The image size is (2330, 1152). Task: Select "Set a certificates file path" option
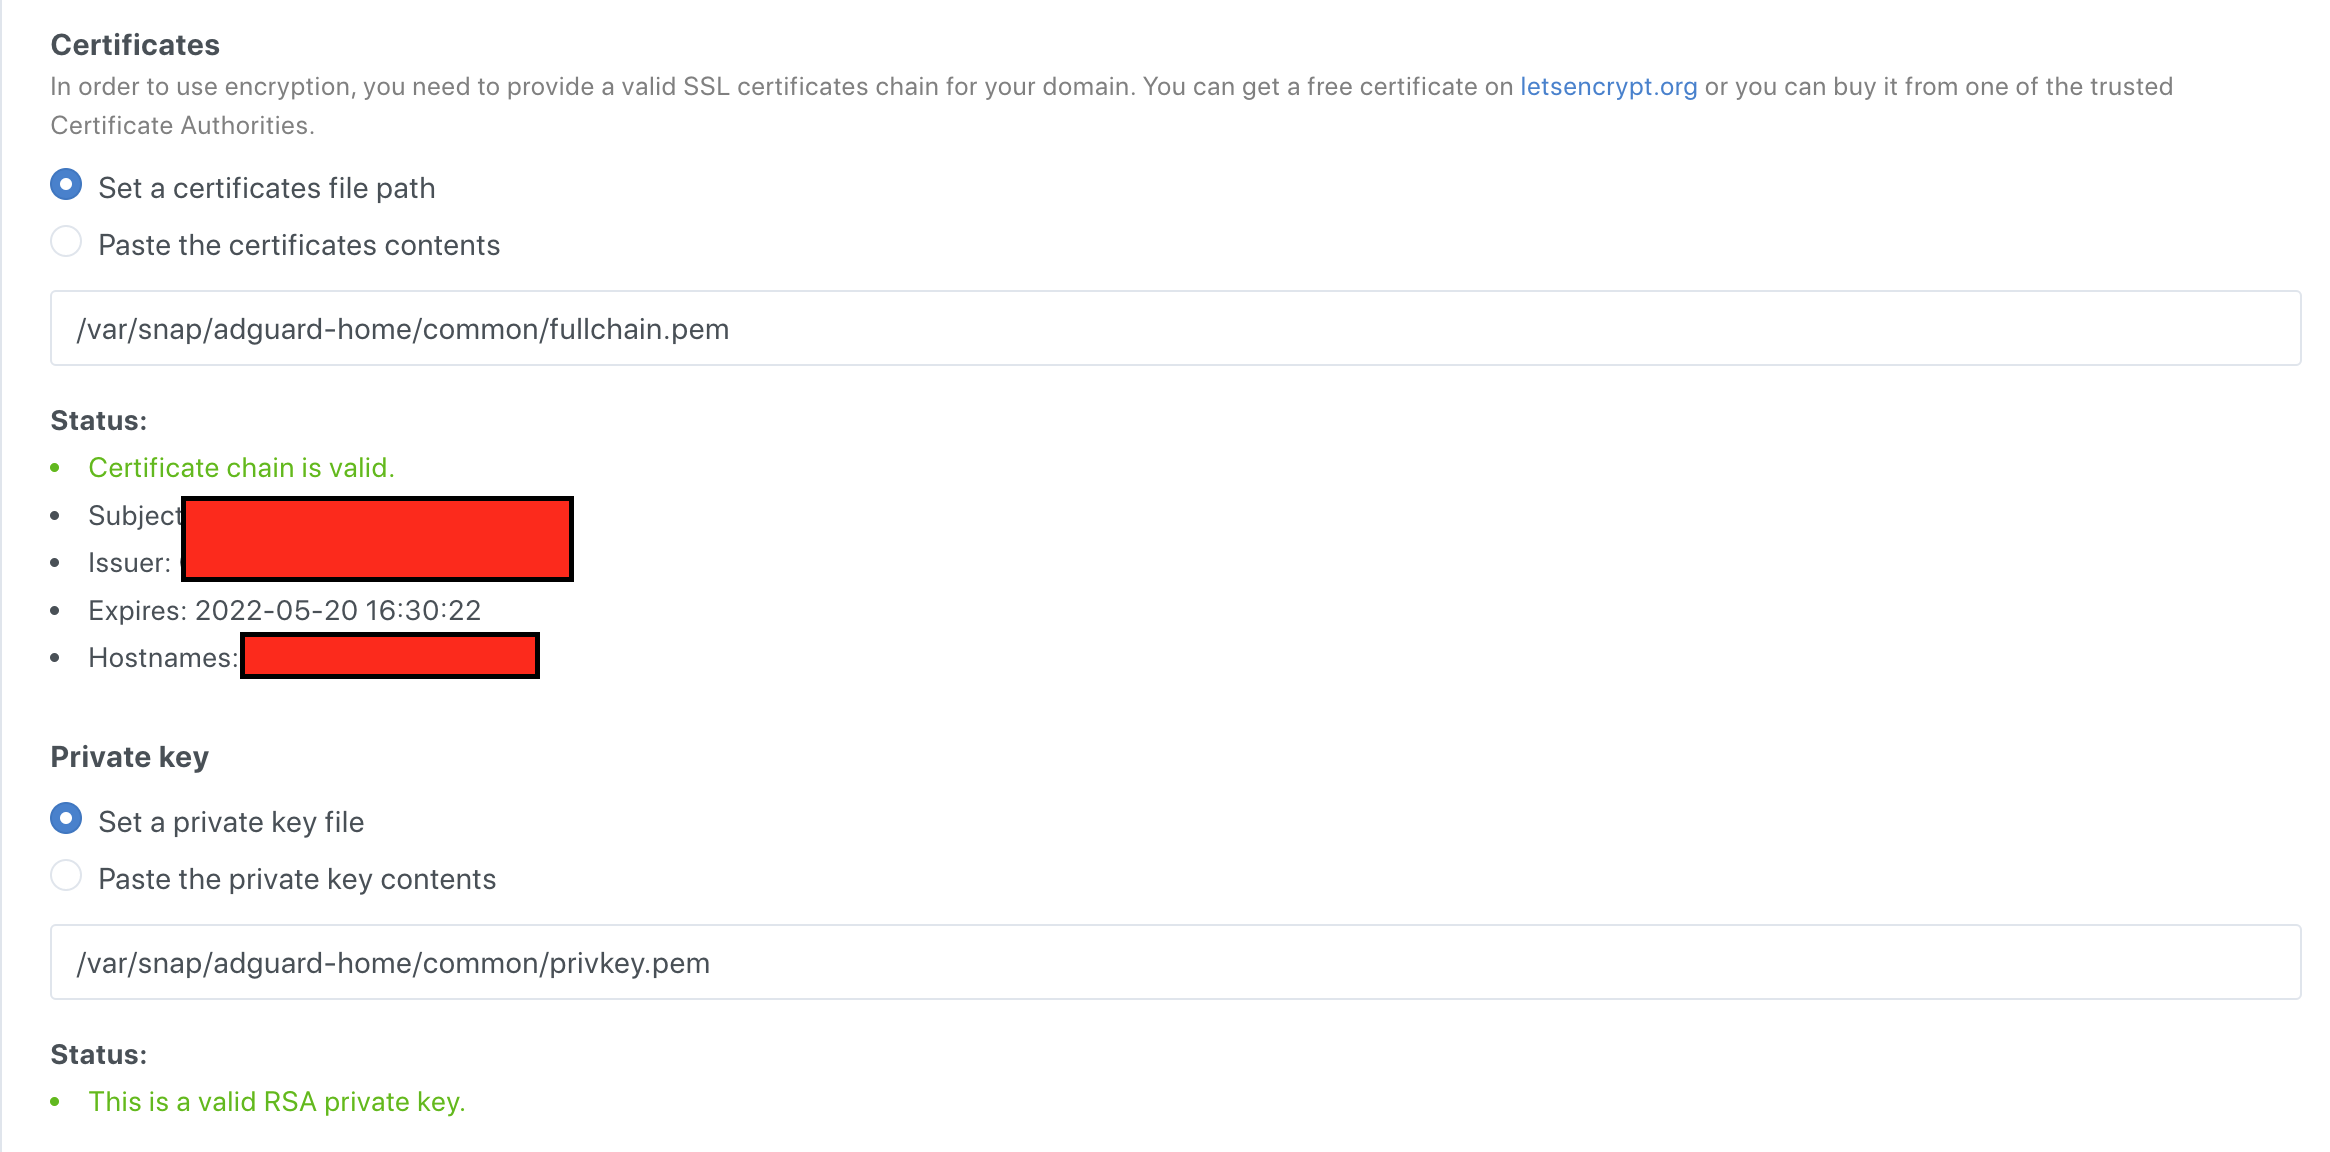65,184
